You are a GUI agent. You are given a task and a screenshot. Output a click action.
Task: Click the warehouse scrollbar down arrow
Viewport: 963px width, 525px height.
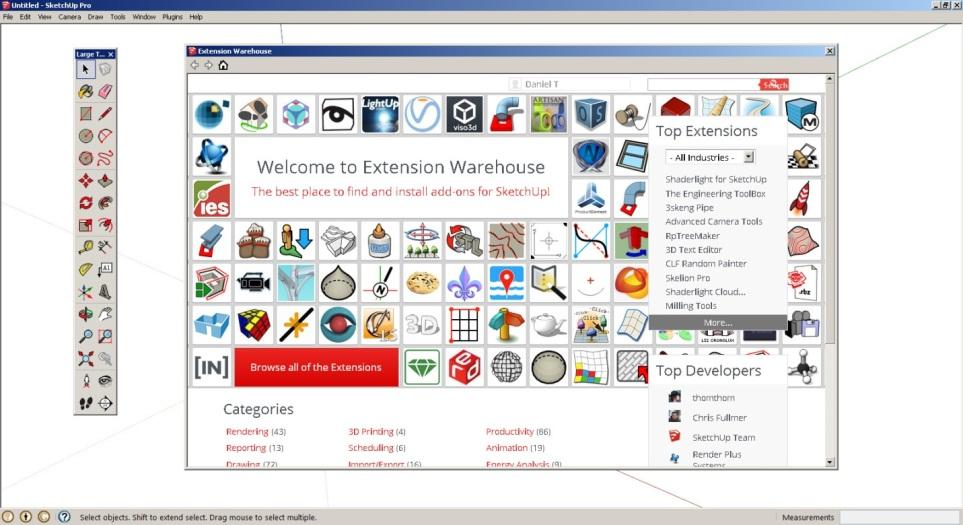coord(830,462)
